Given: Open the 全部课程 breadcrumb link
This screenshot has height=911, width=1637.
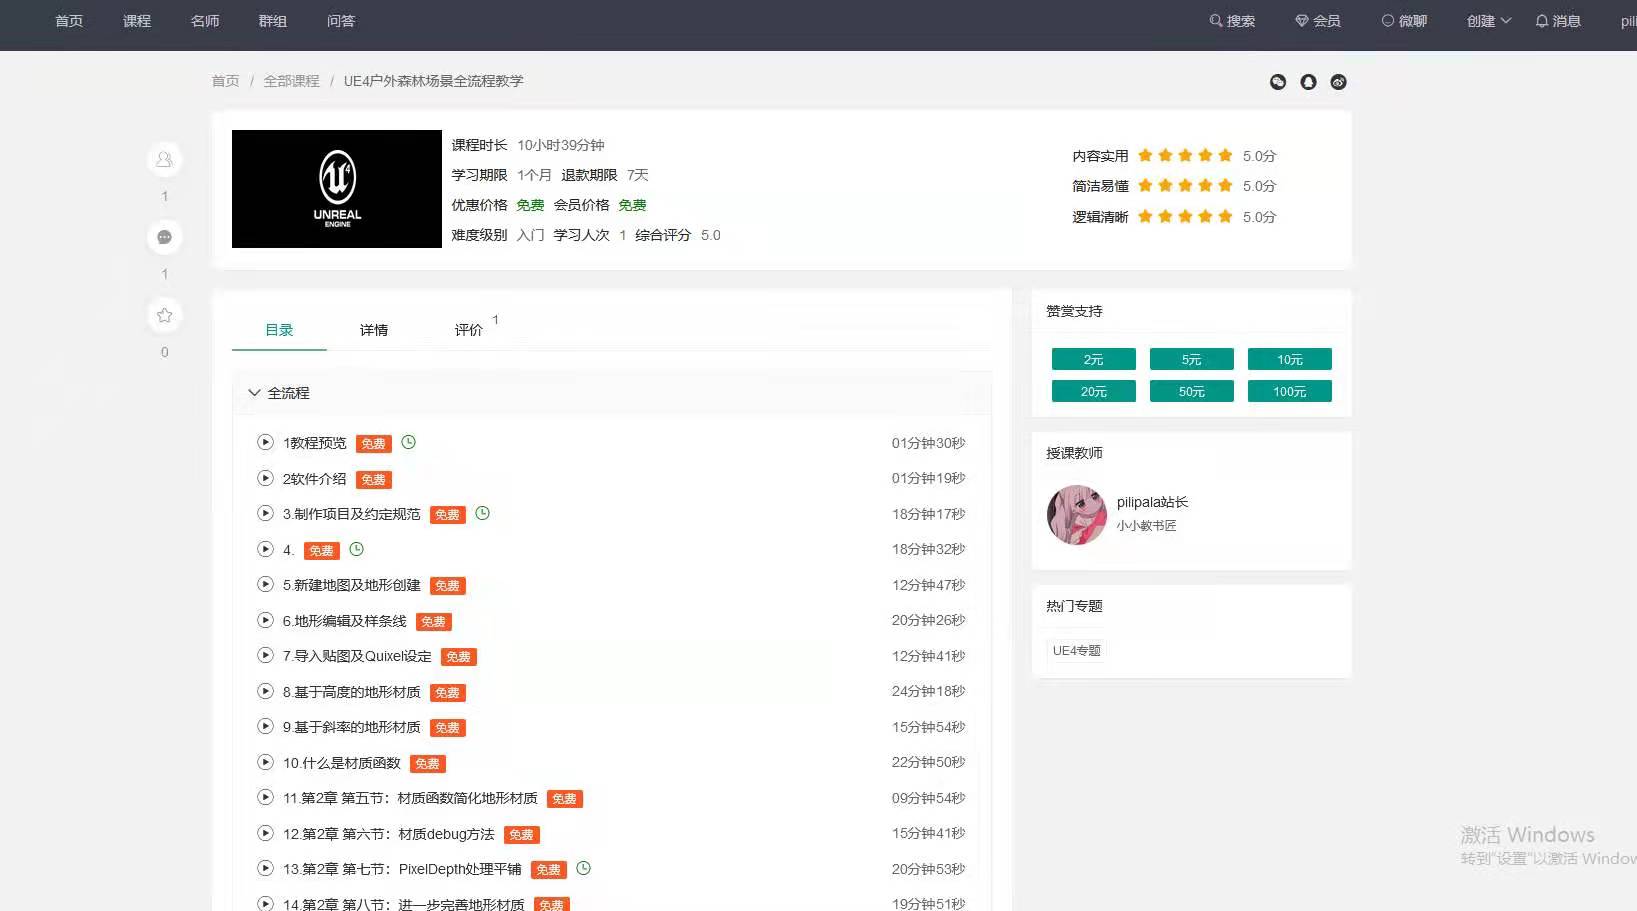Looking at the screenshot, I should click(291, 81).
